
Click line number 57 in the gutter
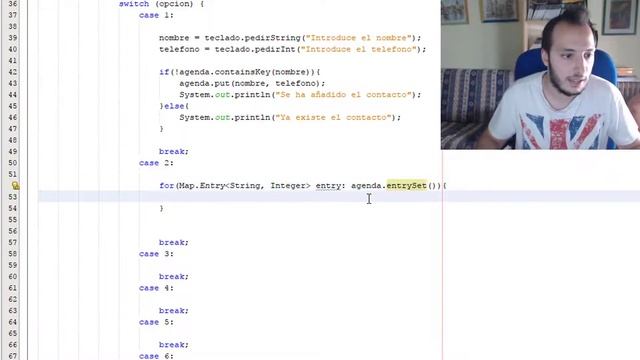click(13, 242)
